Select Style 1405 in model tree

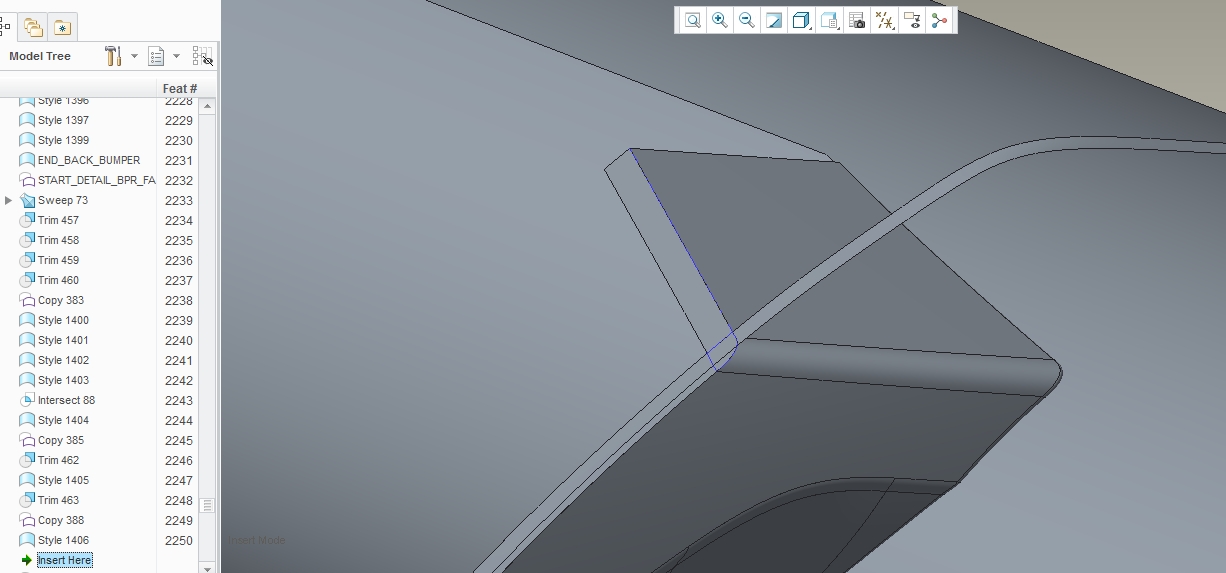(63, 480)
